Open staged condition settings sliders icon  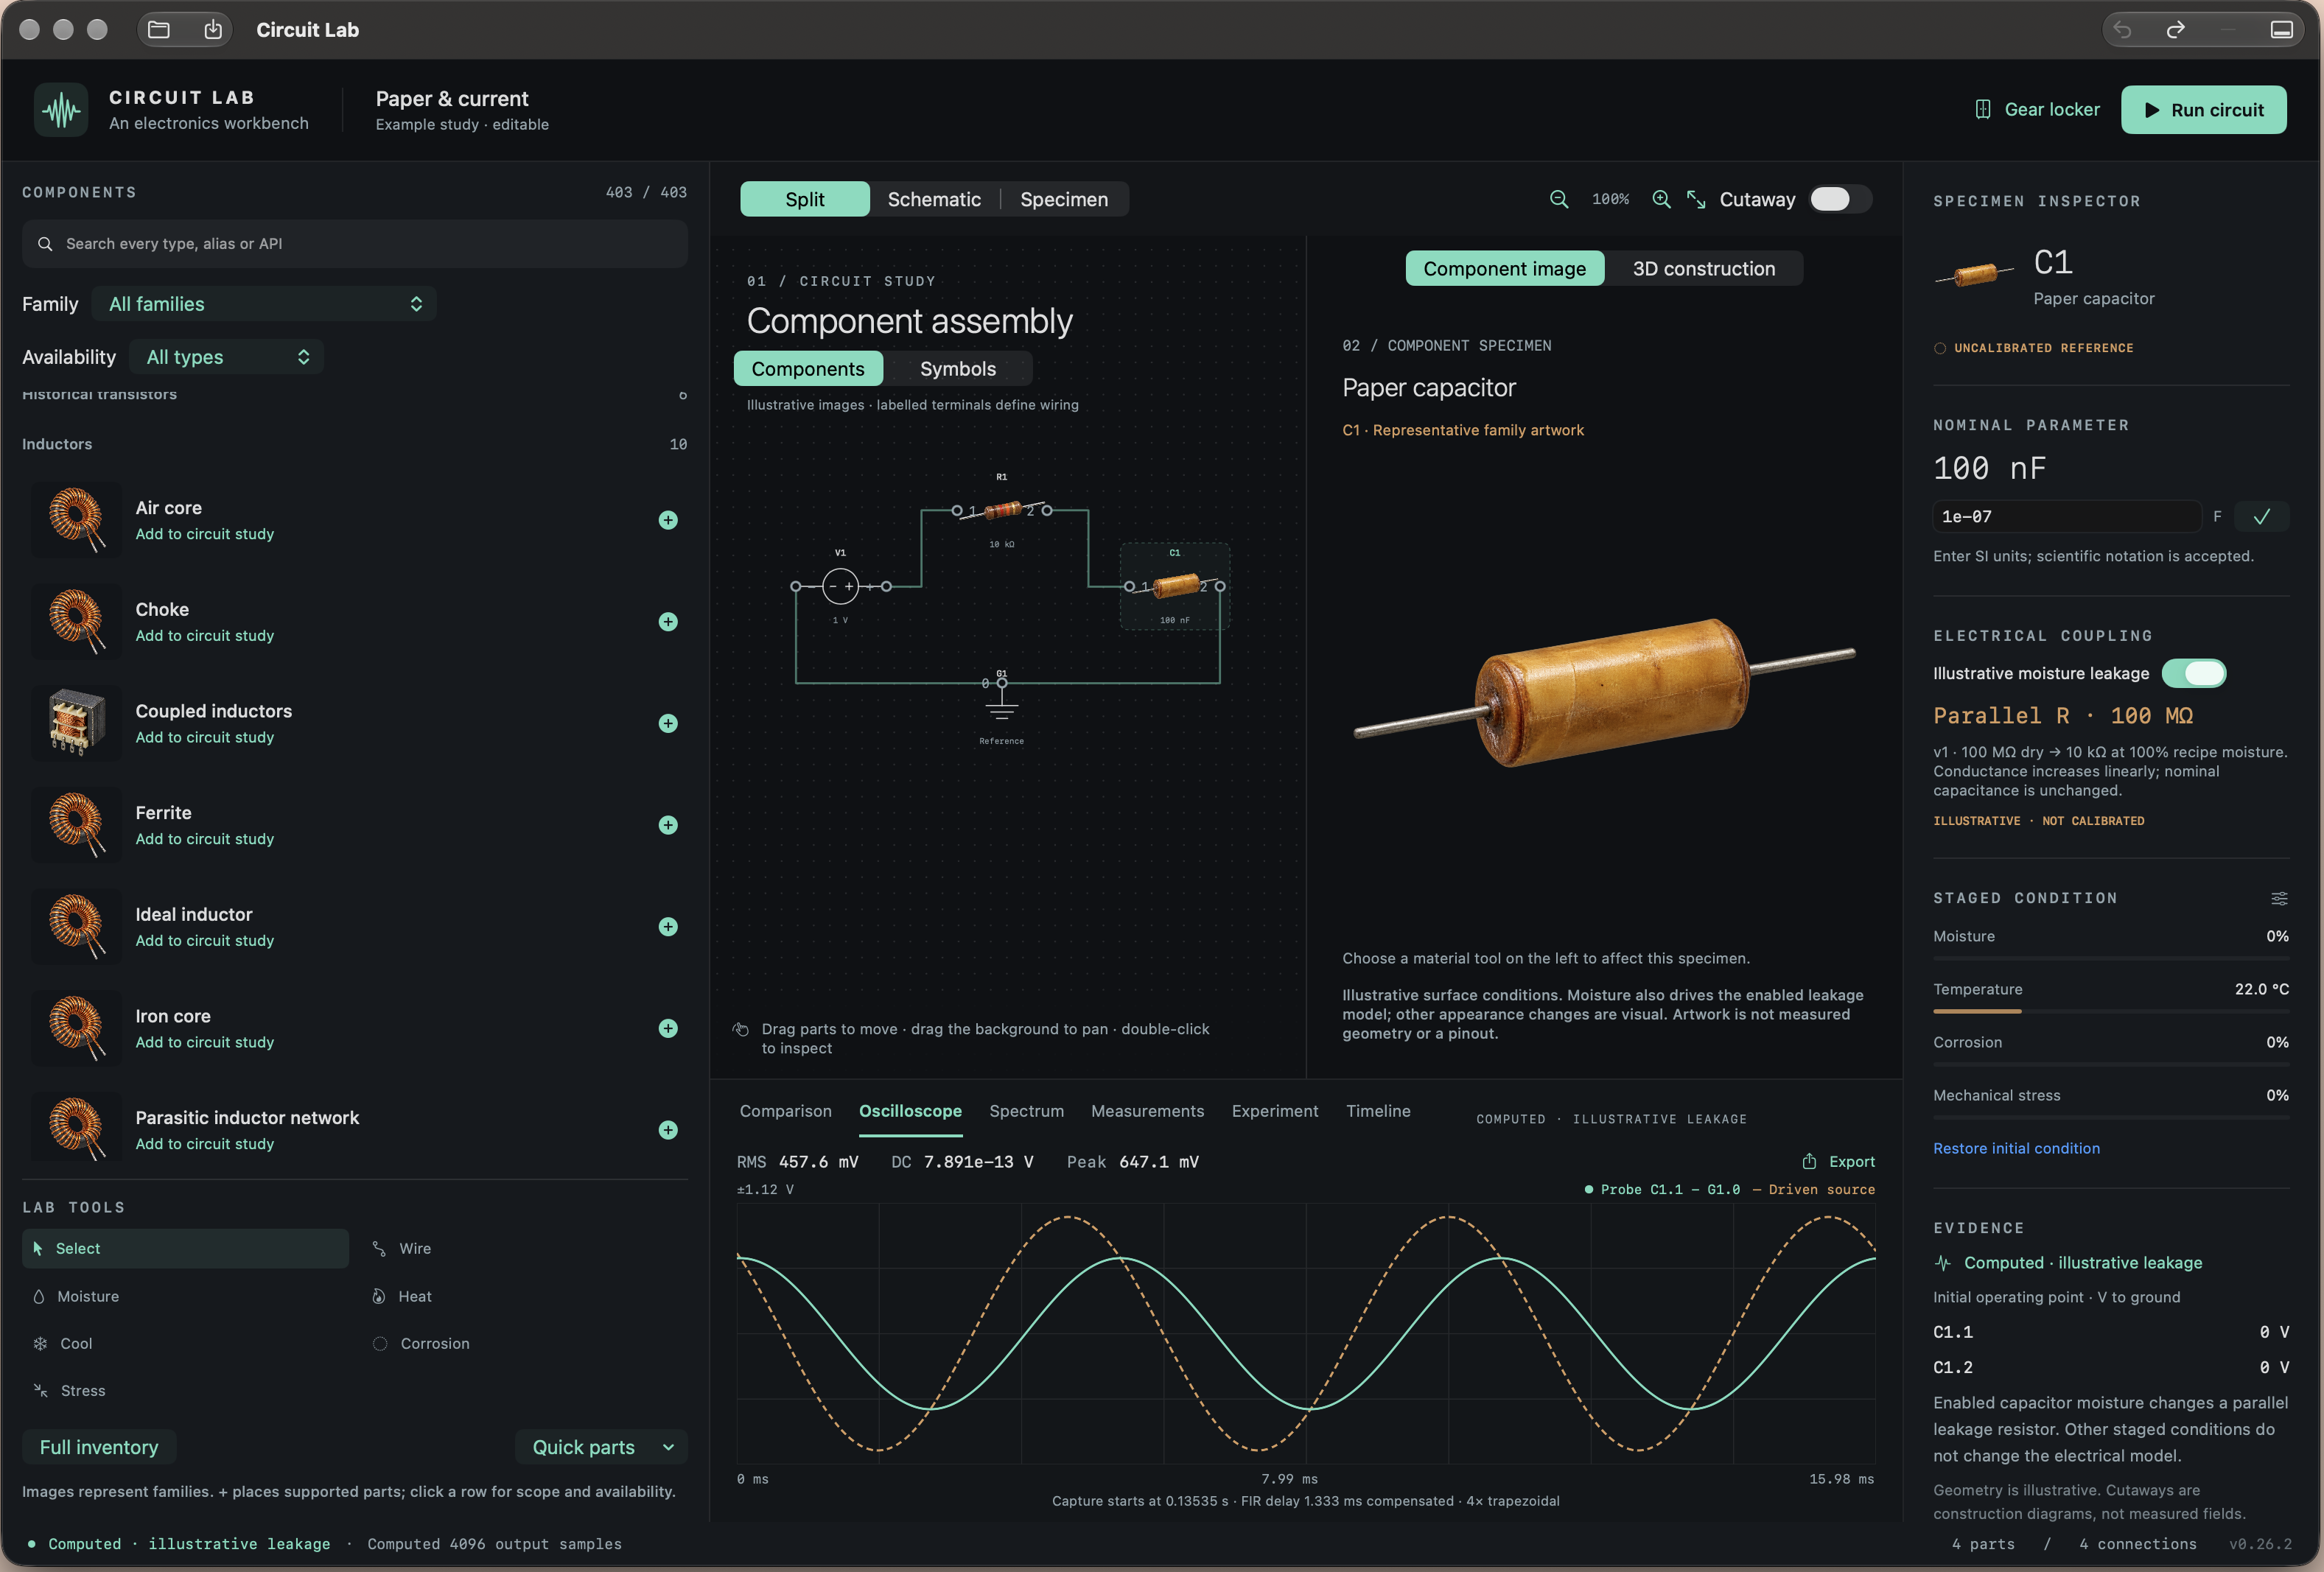2279,898
